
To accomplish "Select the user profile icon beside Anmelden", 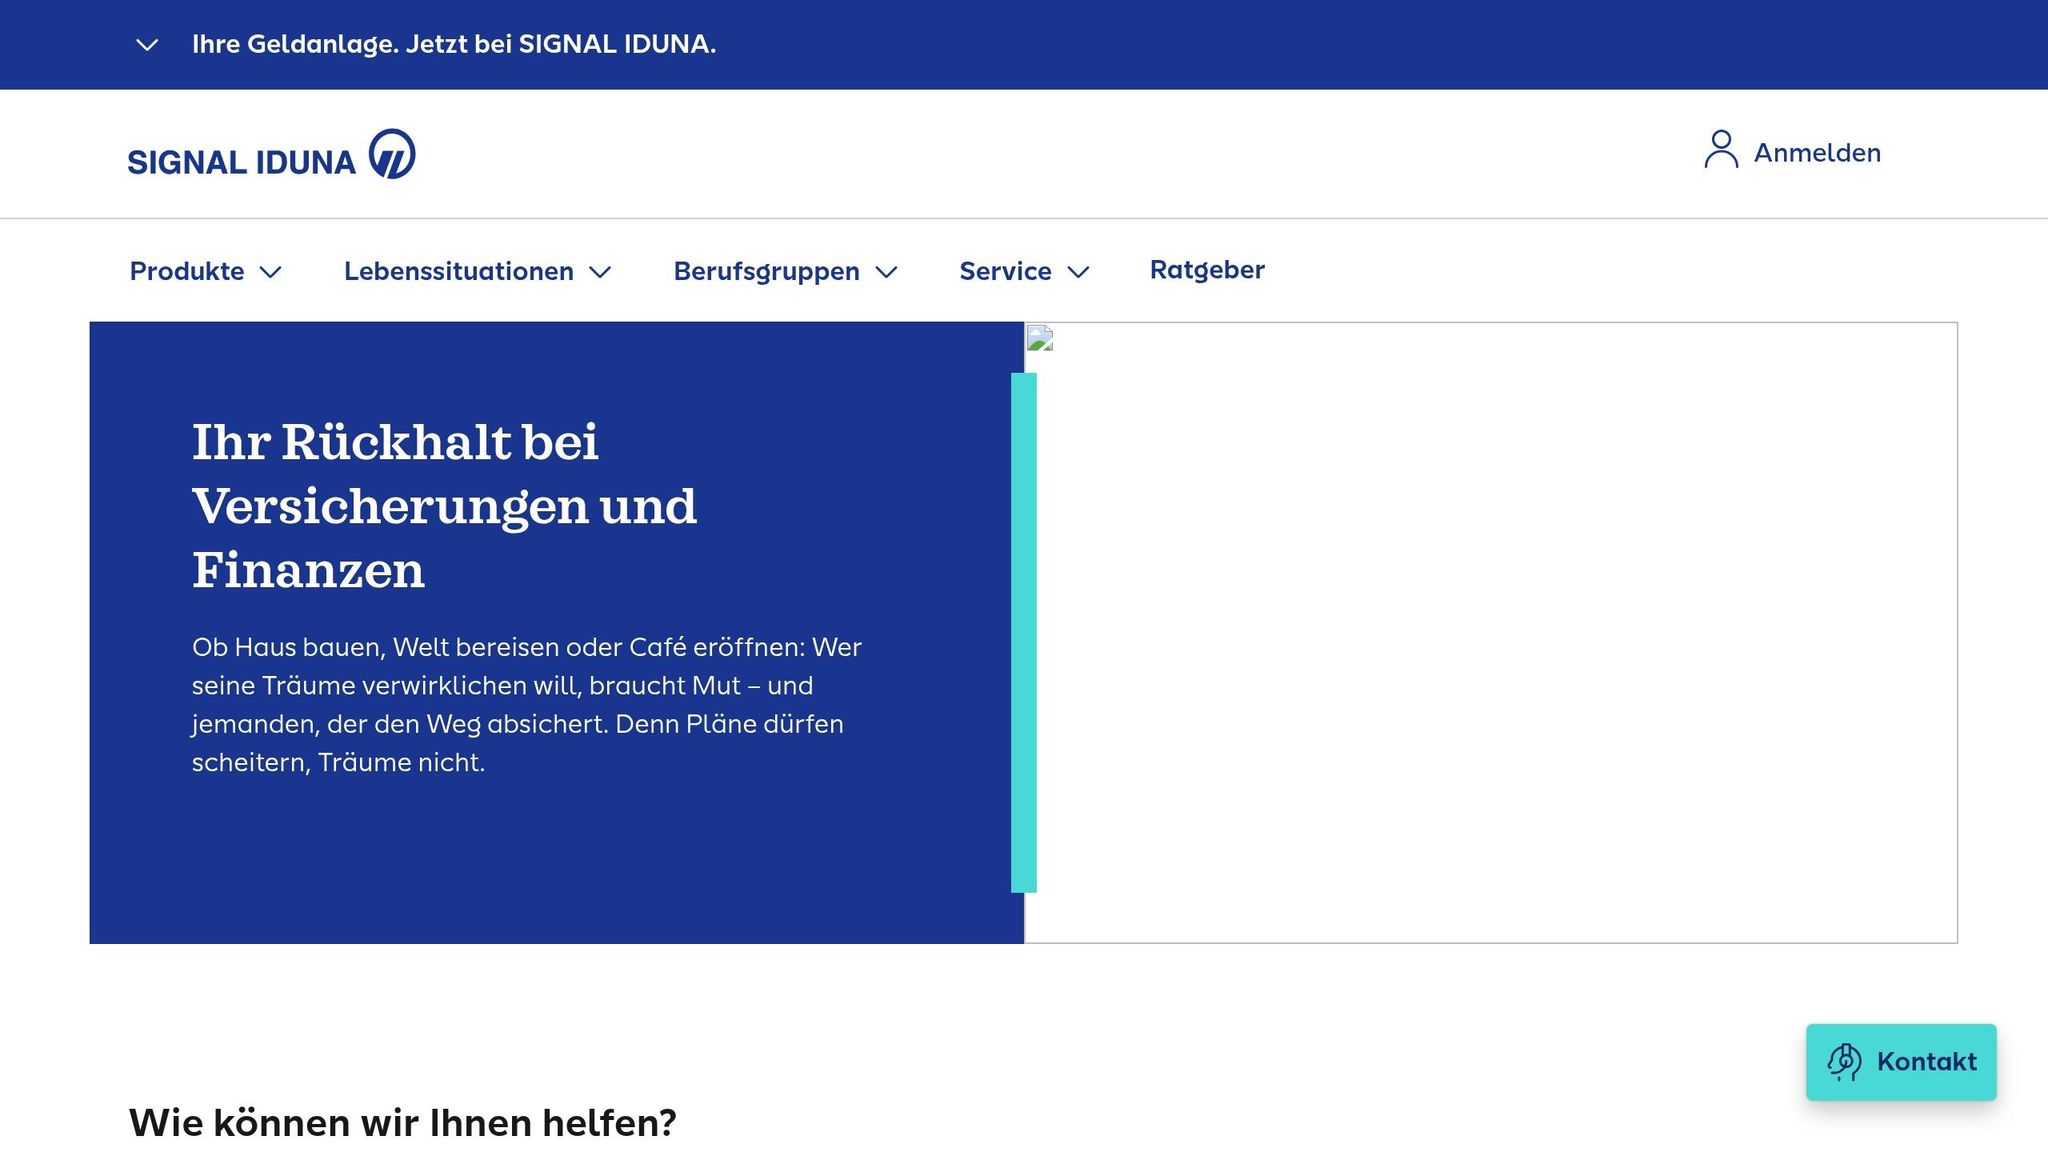I will pos(1721,152).
